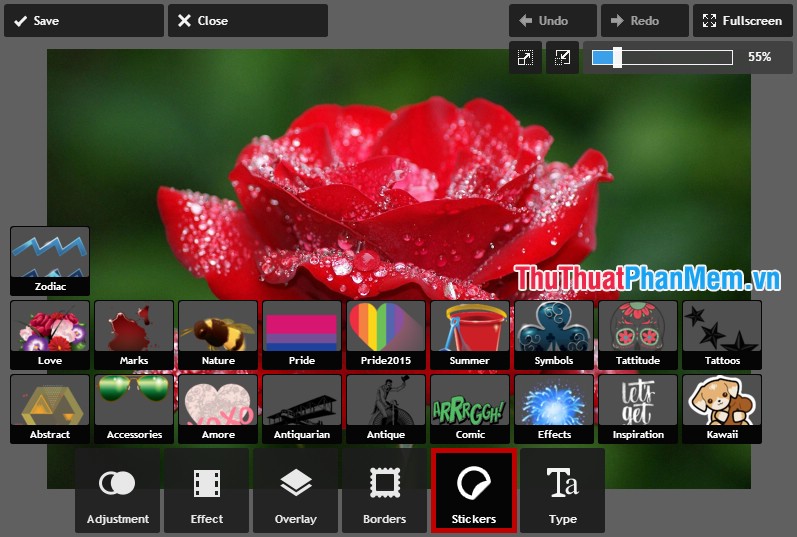
Task: Choose the Antique sticker pack
Action: (386, 409)
